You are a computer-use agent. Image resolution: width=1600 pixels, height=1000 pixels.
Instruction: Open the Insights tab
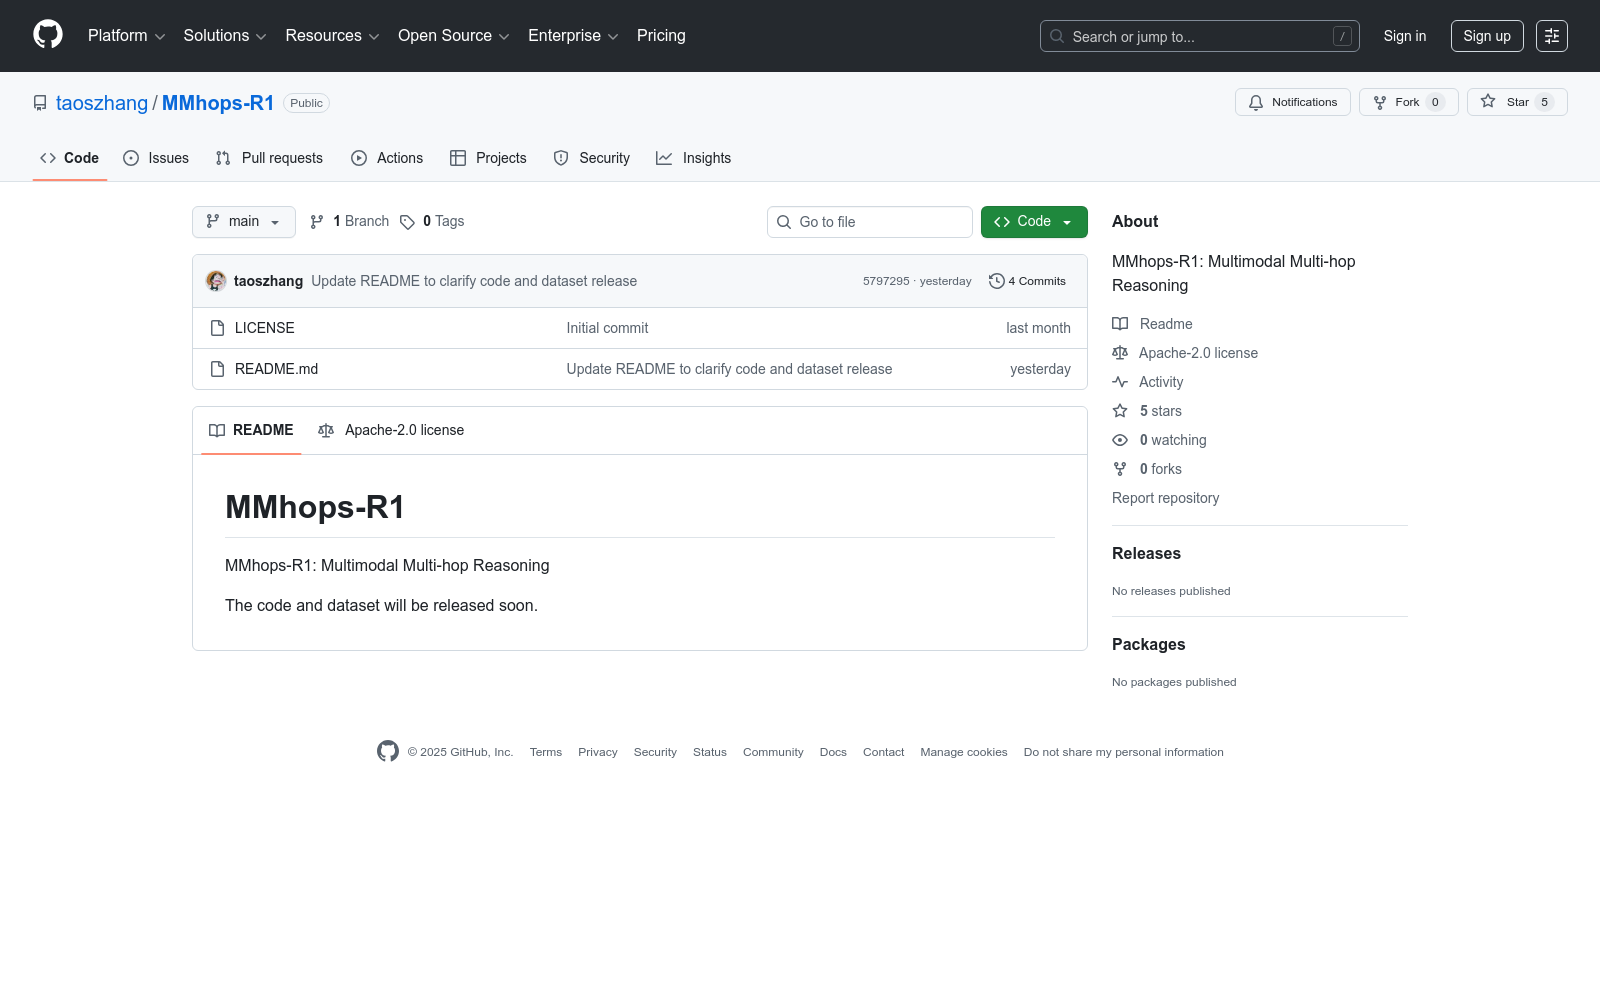pos(694,158)
